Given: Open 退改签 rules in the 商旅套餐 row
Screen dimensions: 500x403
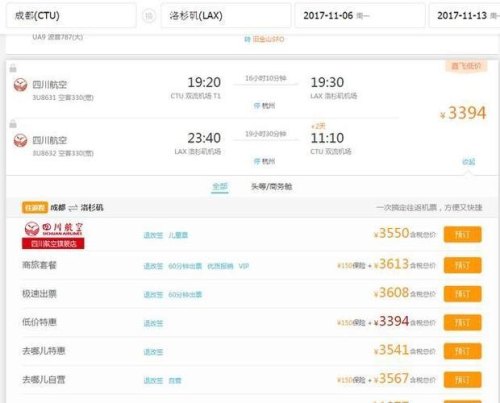Looking at the screenshot, I should pyautogui.click(x=153, y=266).
